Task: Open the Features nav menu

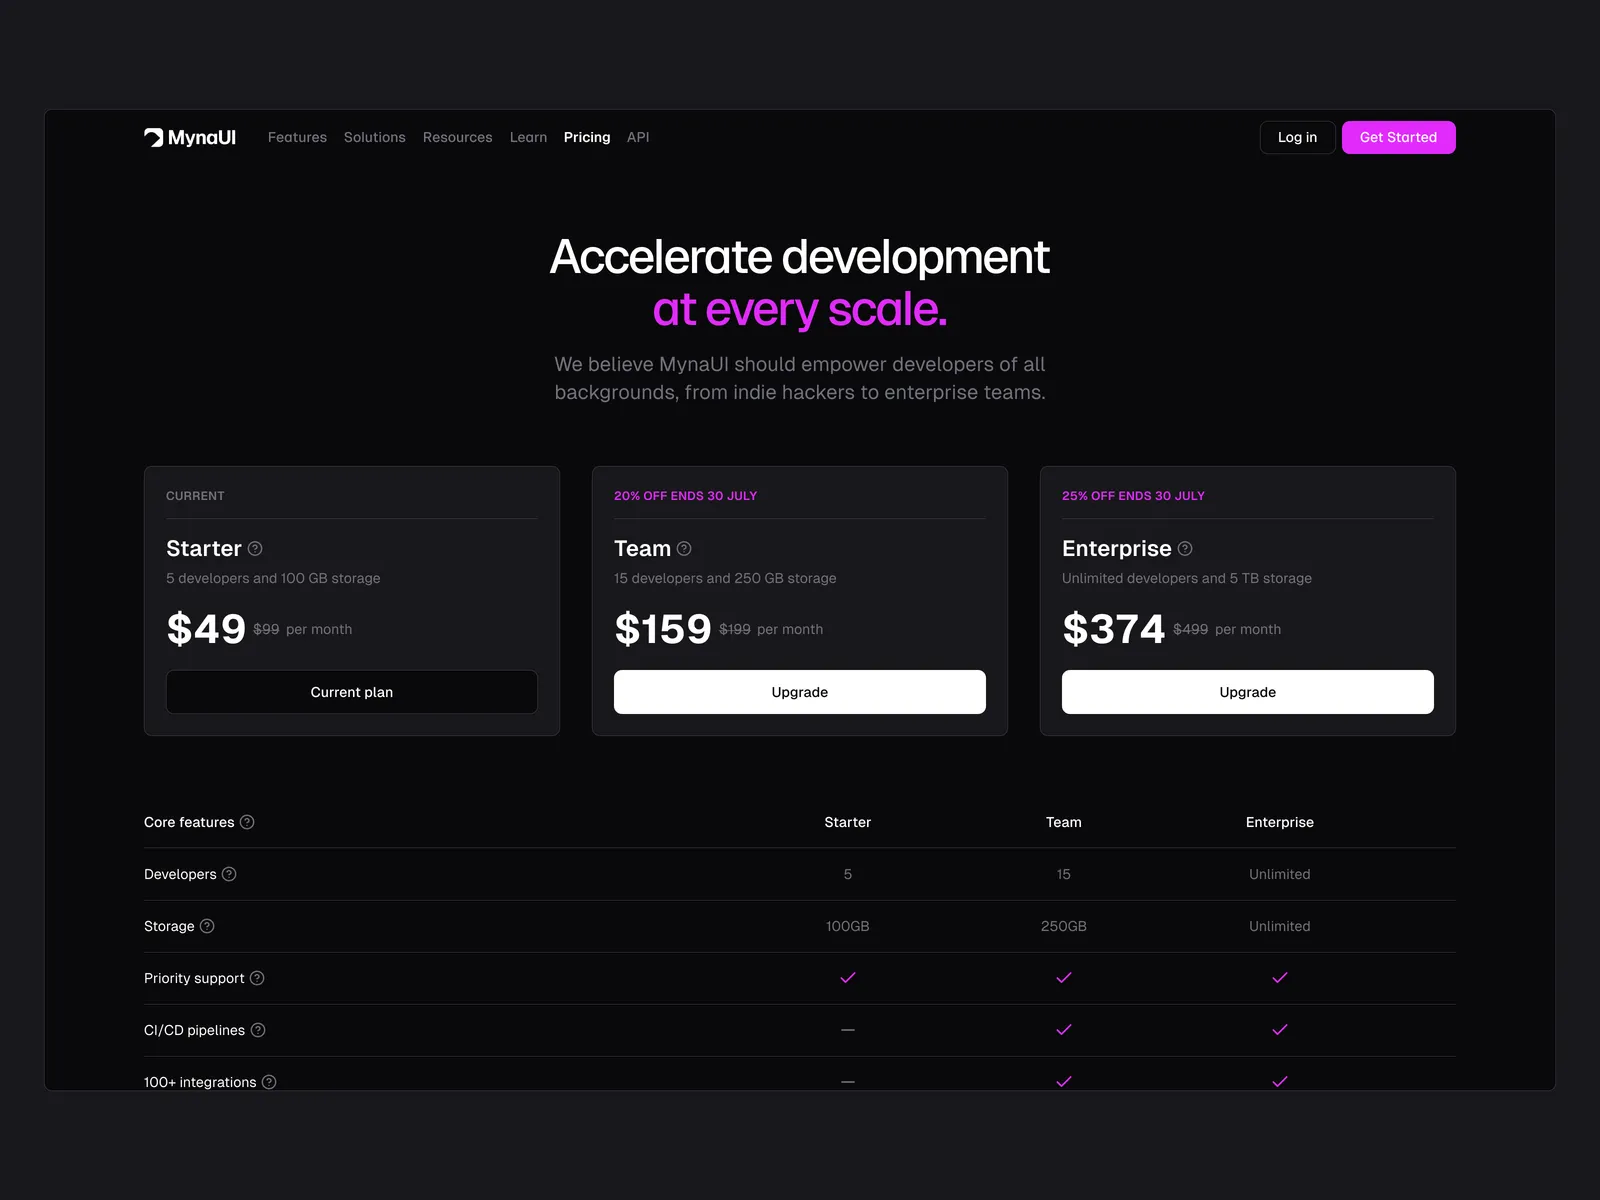Action: pyautogui.click(x=297, y=138)
